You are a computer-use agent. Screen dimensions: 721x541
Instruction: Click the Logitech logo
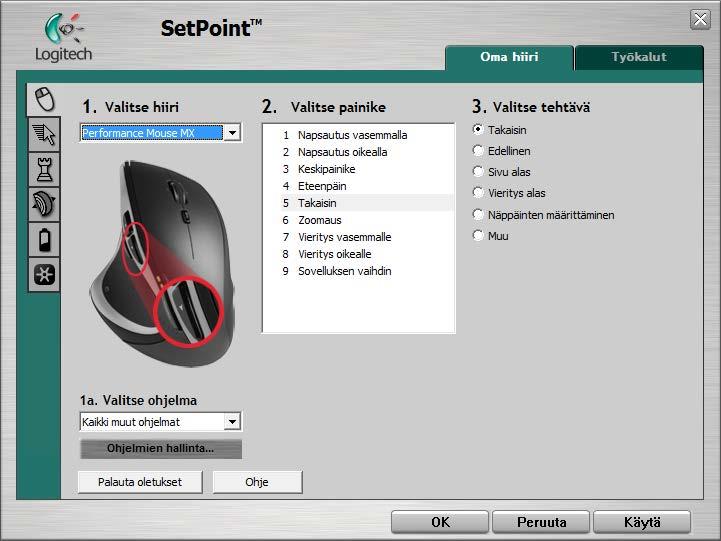(63, 37)
